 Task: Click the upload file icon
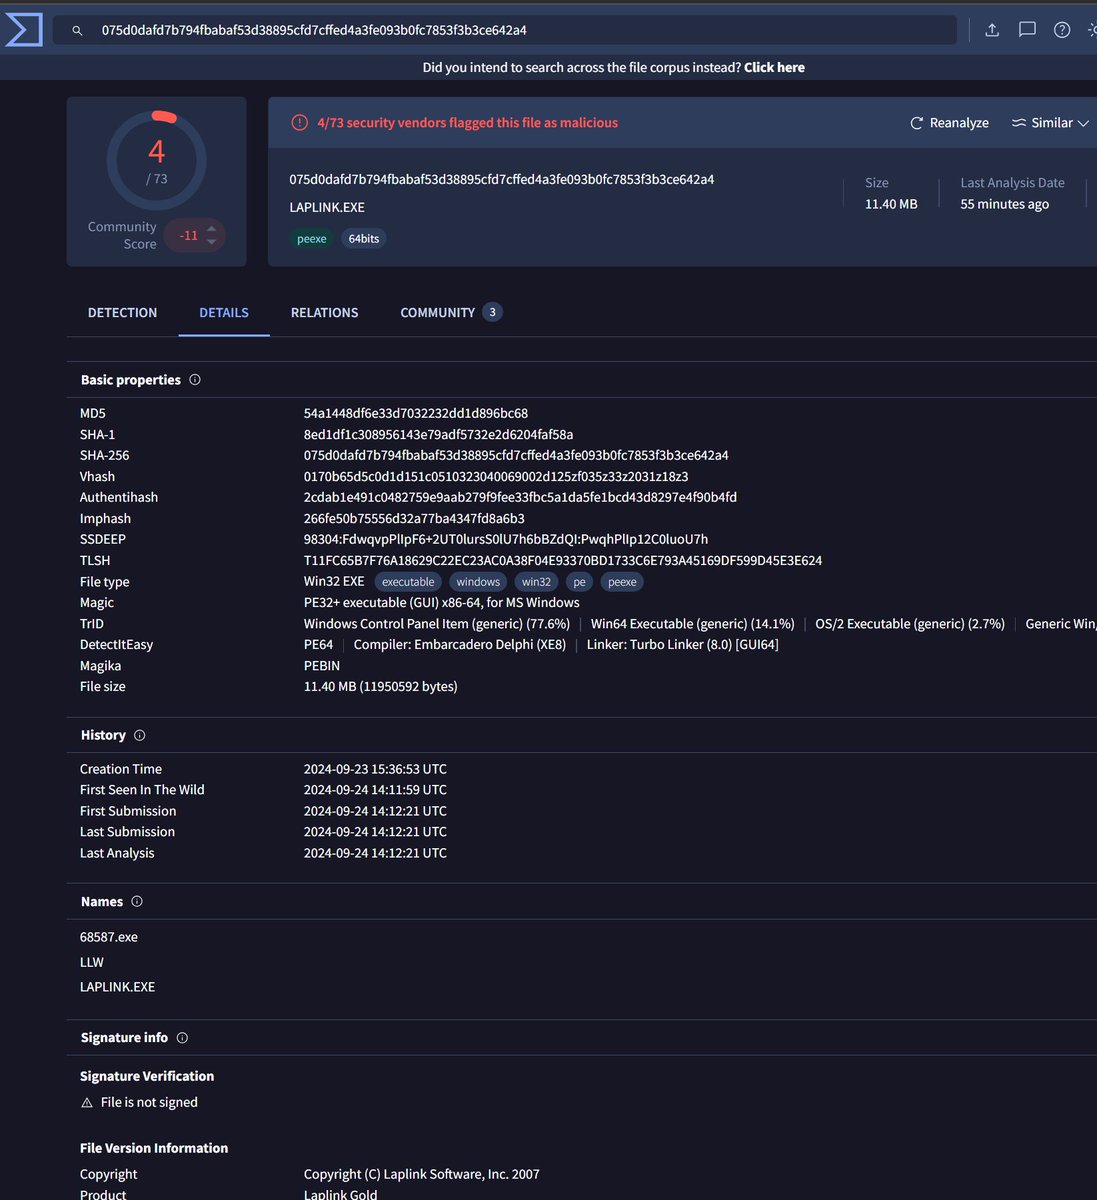tap(992, 30)
